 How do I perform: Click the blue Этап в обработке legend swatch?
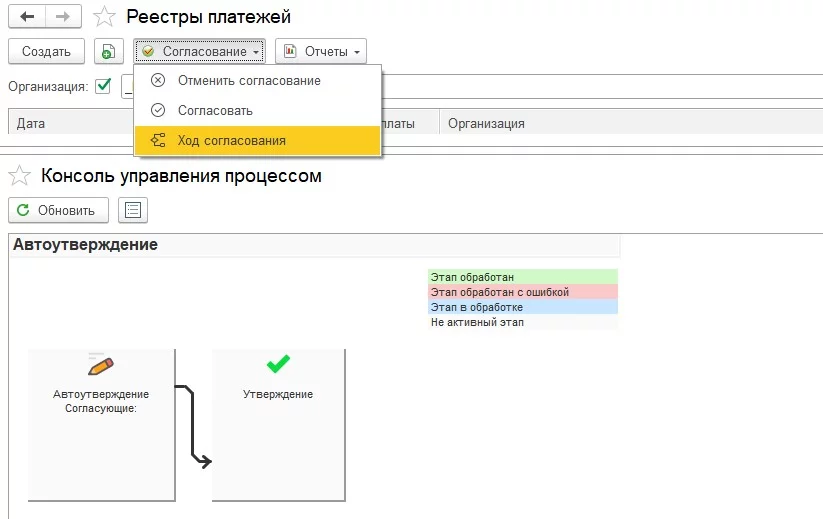(x=522, y=307)
